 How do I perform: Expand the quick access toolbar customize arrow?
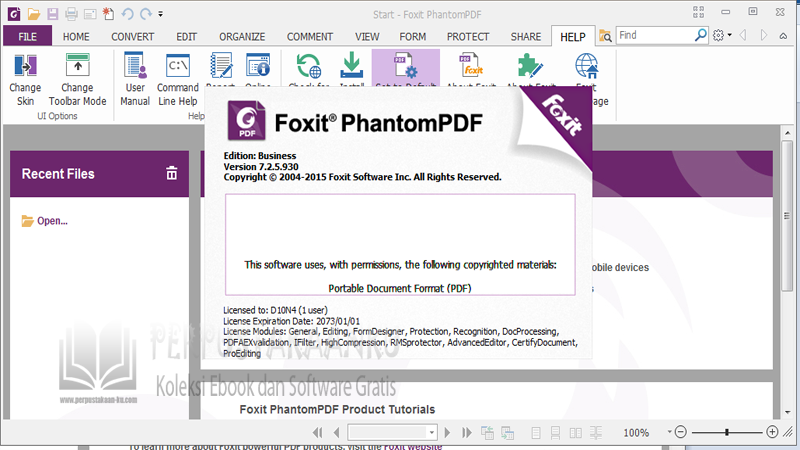[x=160, y=14]
